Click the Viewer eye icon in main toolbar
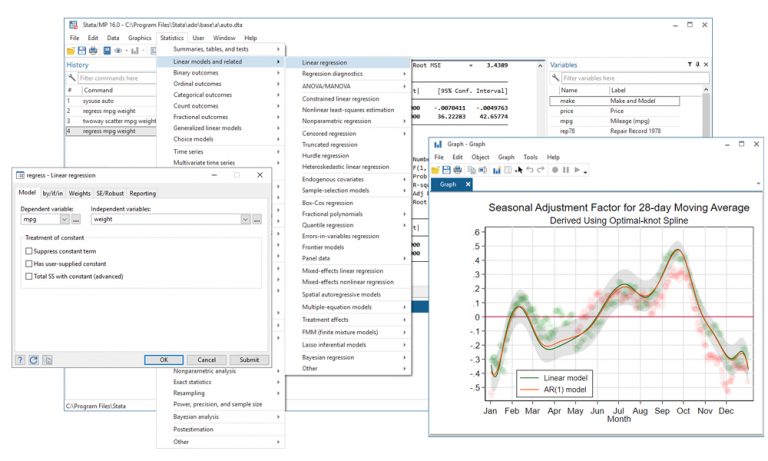 [118, 50]
